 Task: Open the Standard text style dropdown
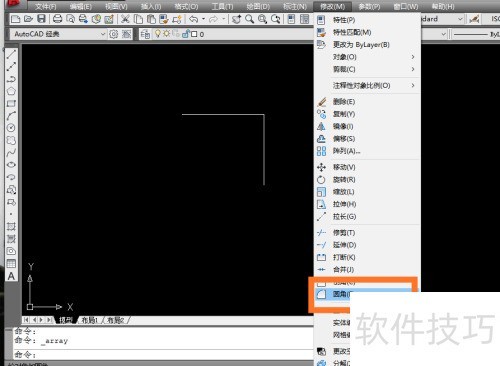click(x=460, y=19)
